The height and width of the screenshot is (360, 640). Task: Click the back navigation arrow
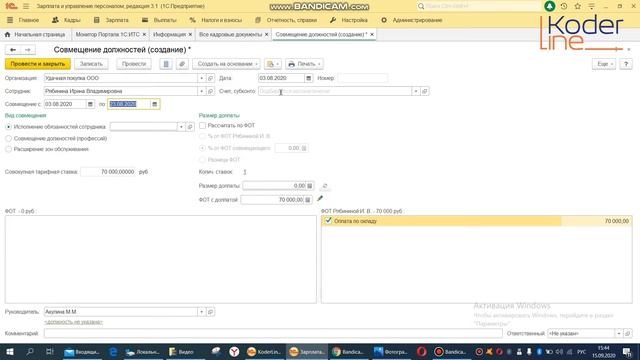point(13,50)
